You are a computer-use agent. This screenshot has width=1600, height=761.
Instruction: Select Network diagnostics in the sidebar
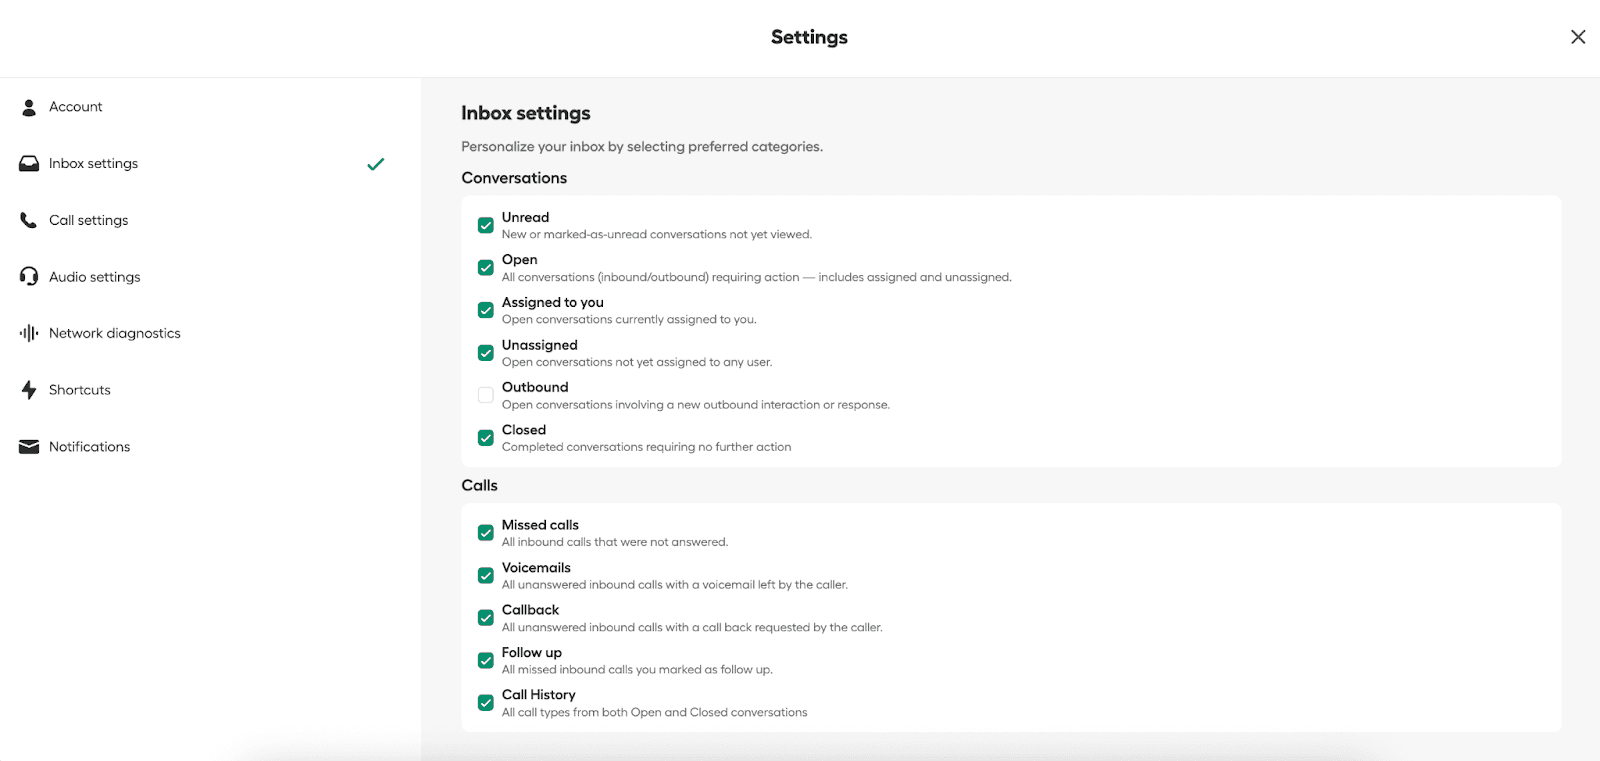click(114, 333)
